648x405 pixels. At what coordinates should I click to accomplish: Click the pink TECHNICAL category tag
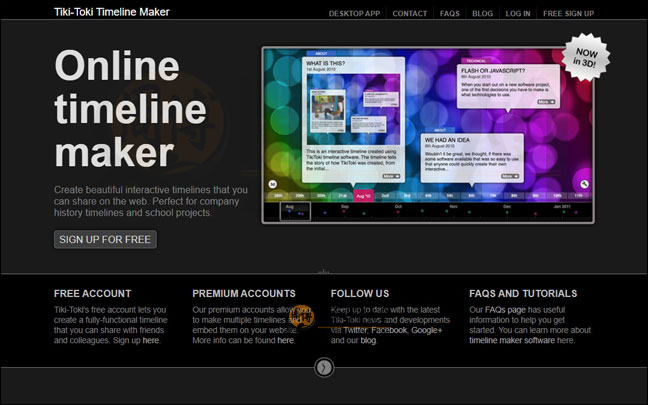point(476,61)
